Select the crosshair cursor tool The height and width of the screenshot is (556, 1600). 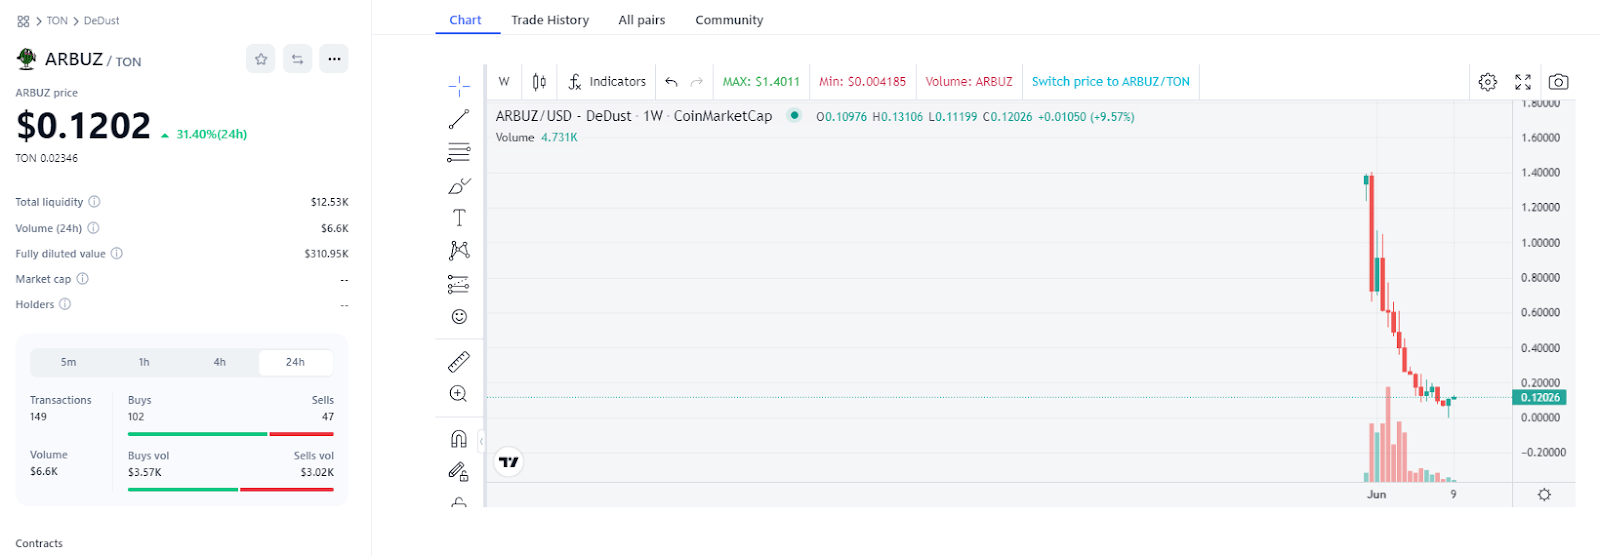[x=459, y=86]
